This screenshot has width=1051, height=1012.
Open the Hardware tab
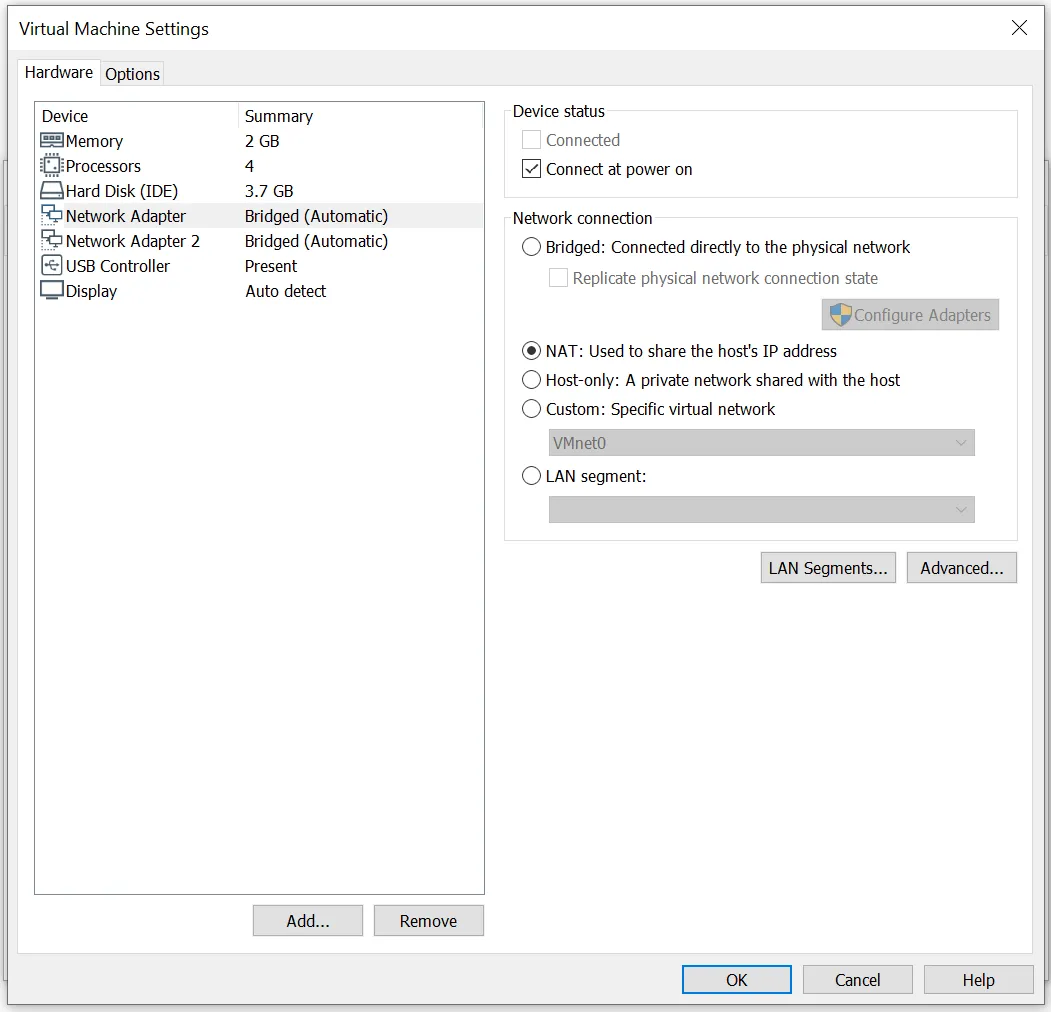click(x=59, y=72)
